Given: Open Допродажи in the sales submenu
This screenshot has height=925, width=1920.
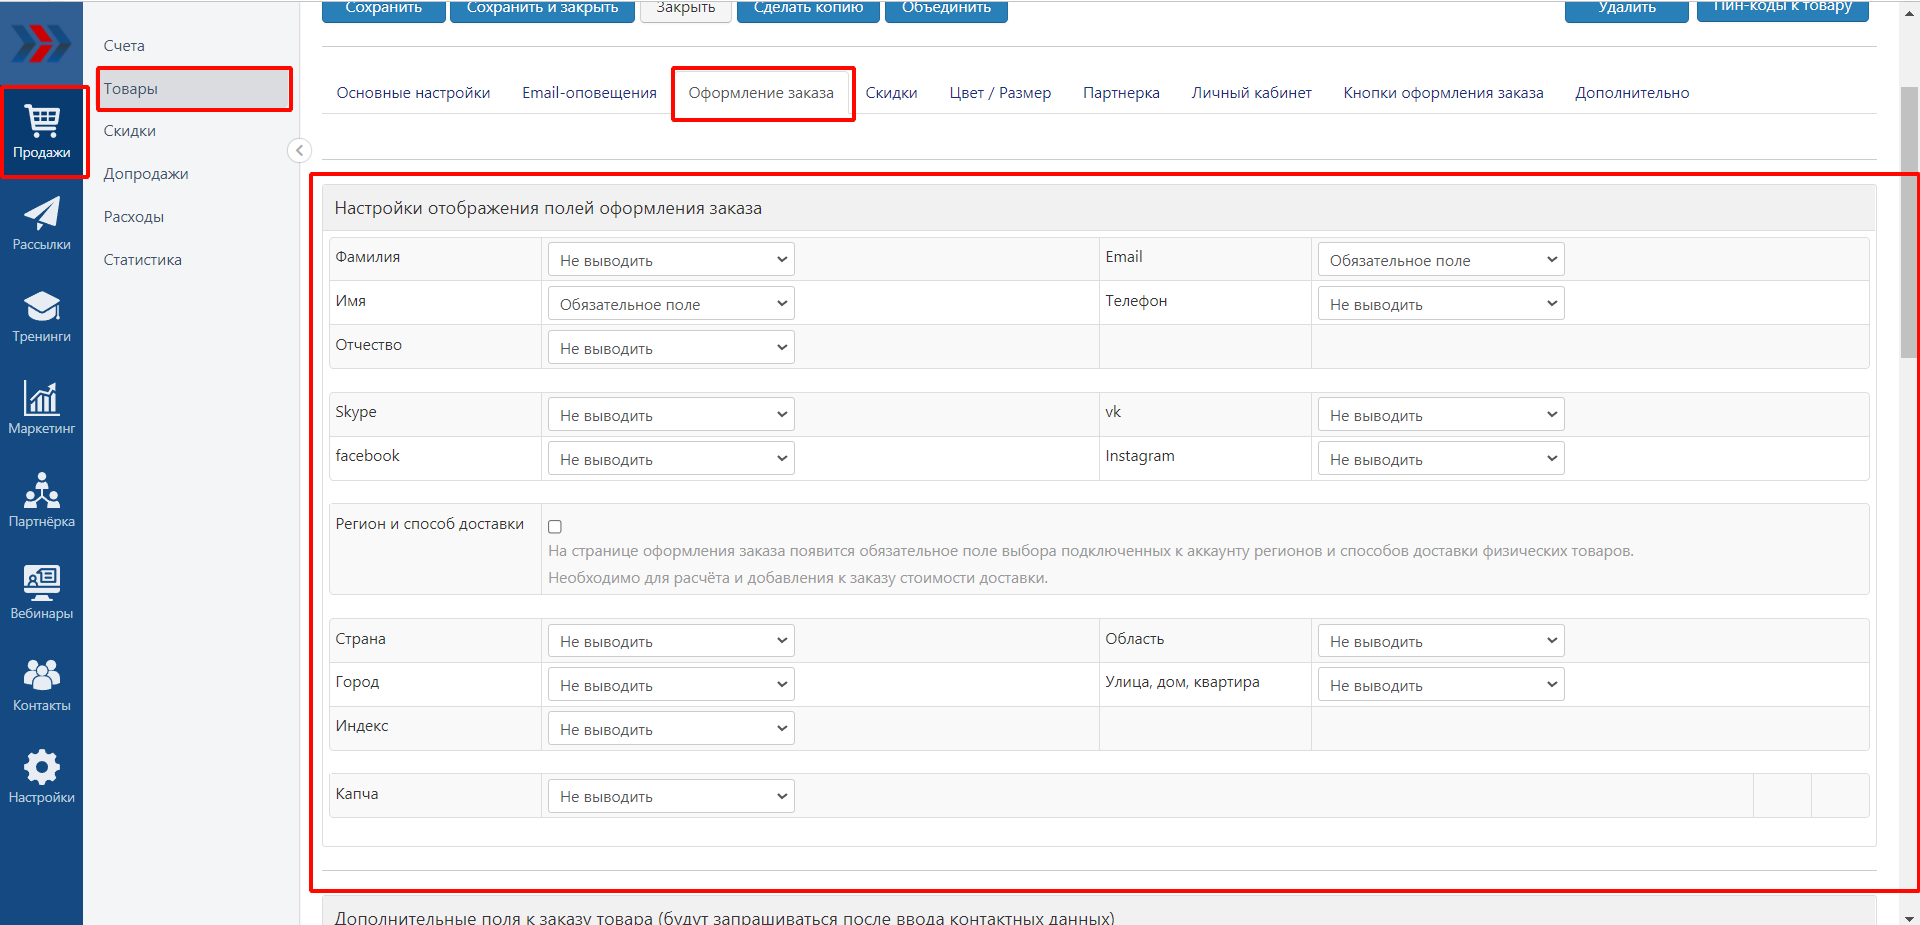Looking at the screenshot, I should [146, 174].
